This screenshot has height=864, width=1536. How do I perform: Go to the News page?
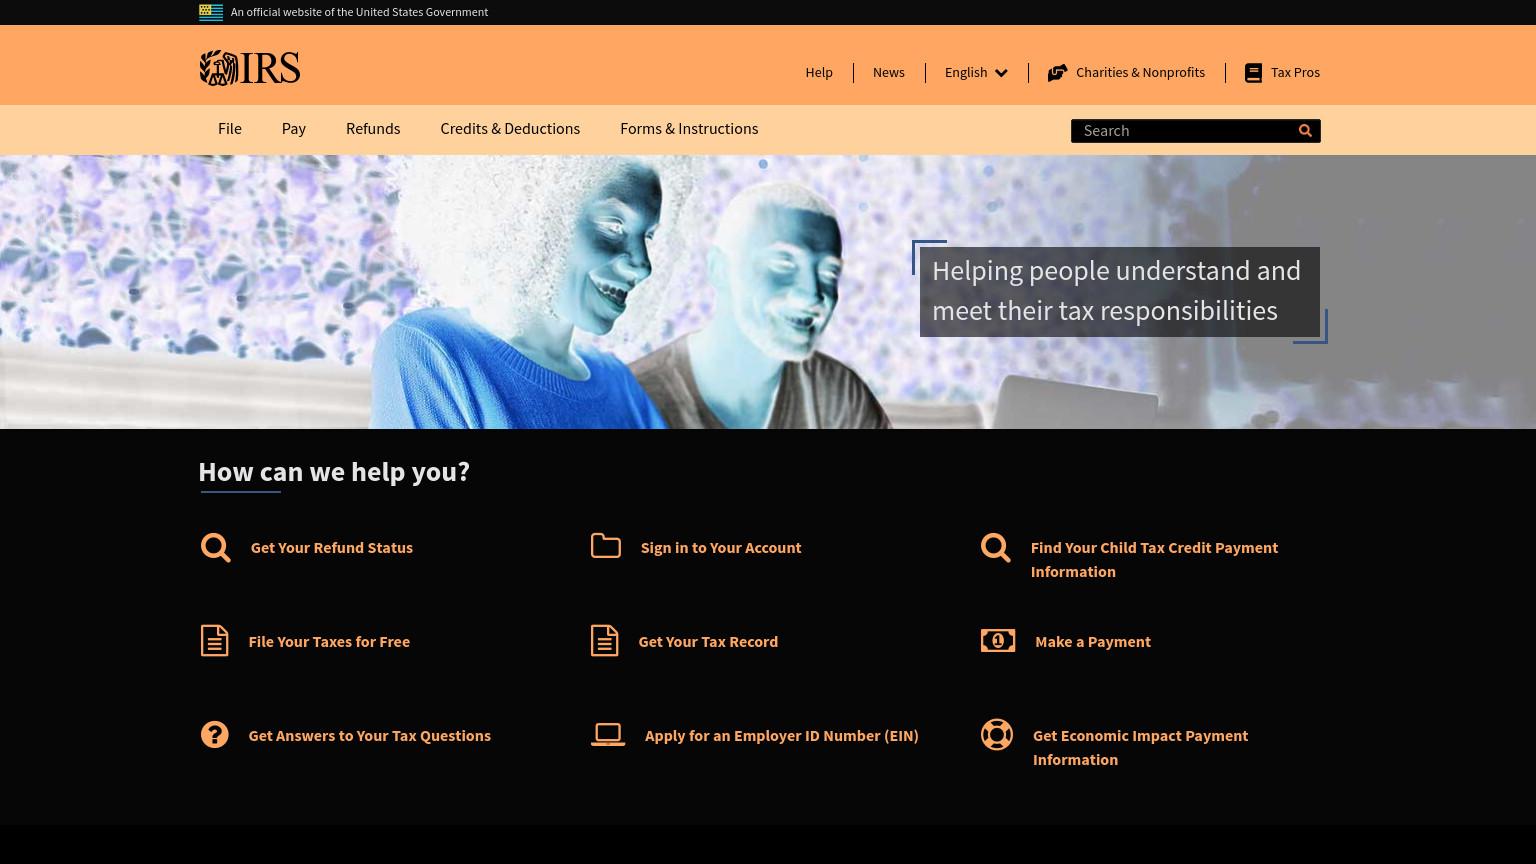click(889, 73)
